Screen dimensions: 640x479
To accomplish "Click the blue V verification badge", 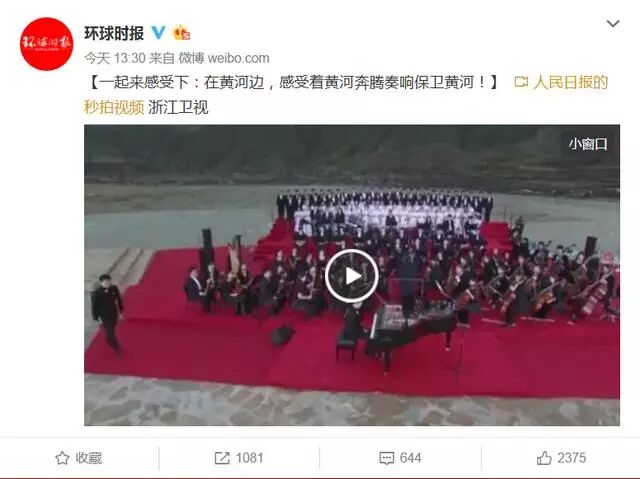I will tap(158, 33).
